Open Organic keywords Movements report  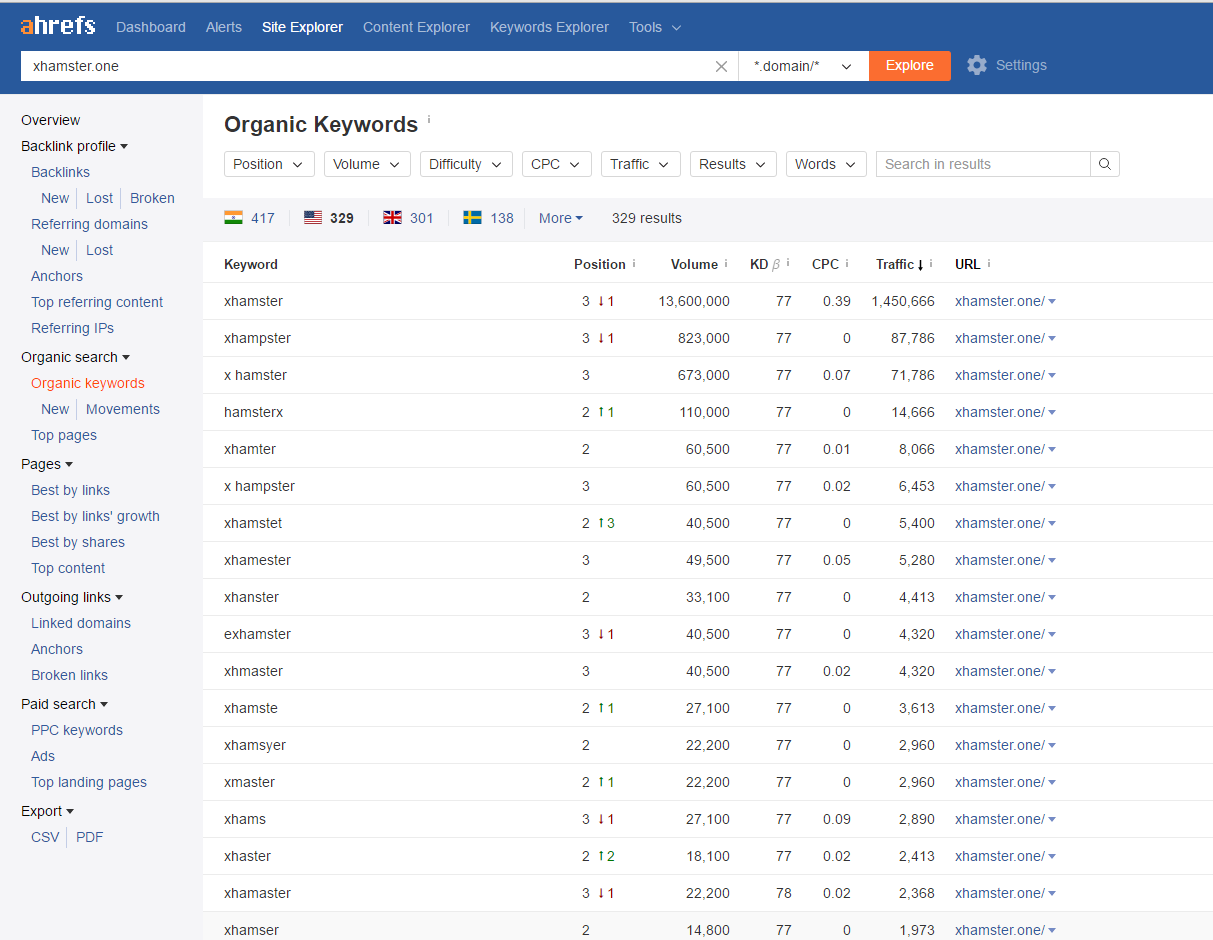tap(123, 409)
